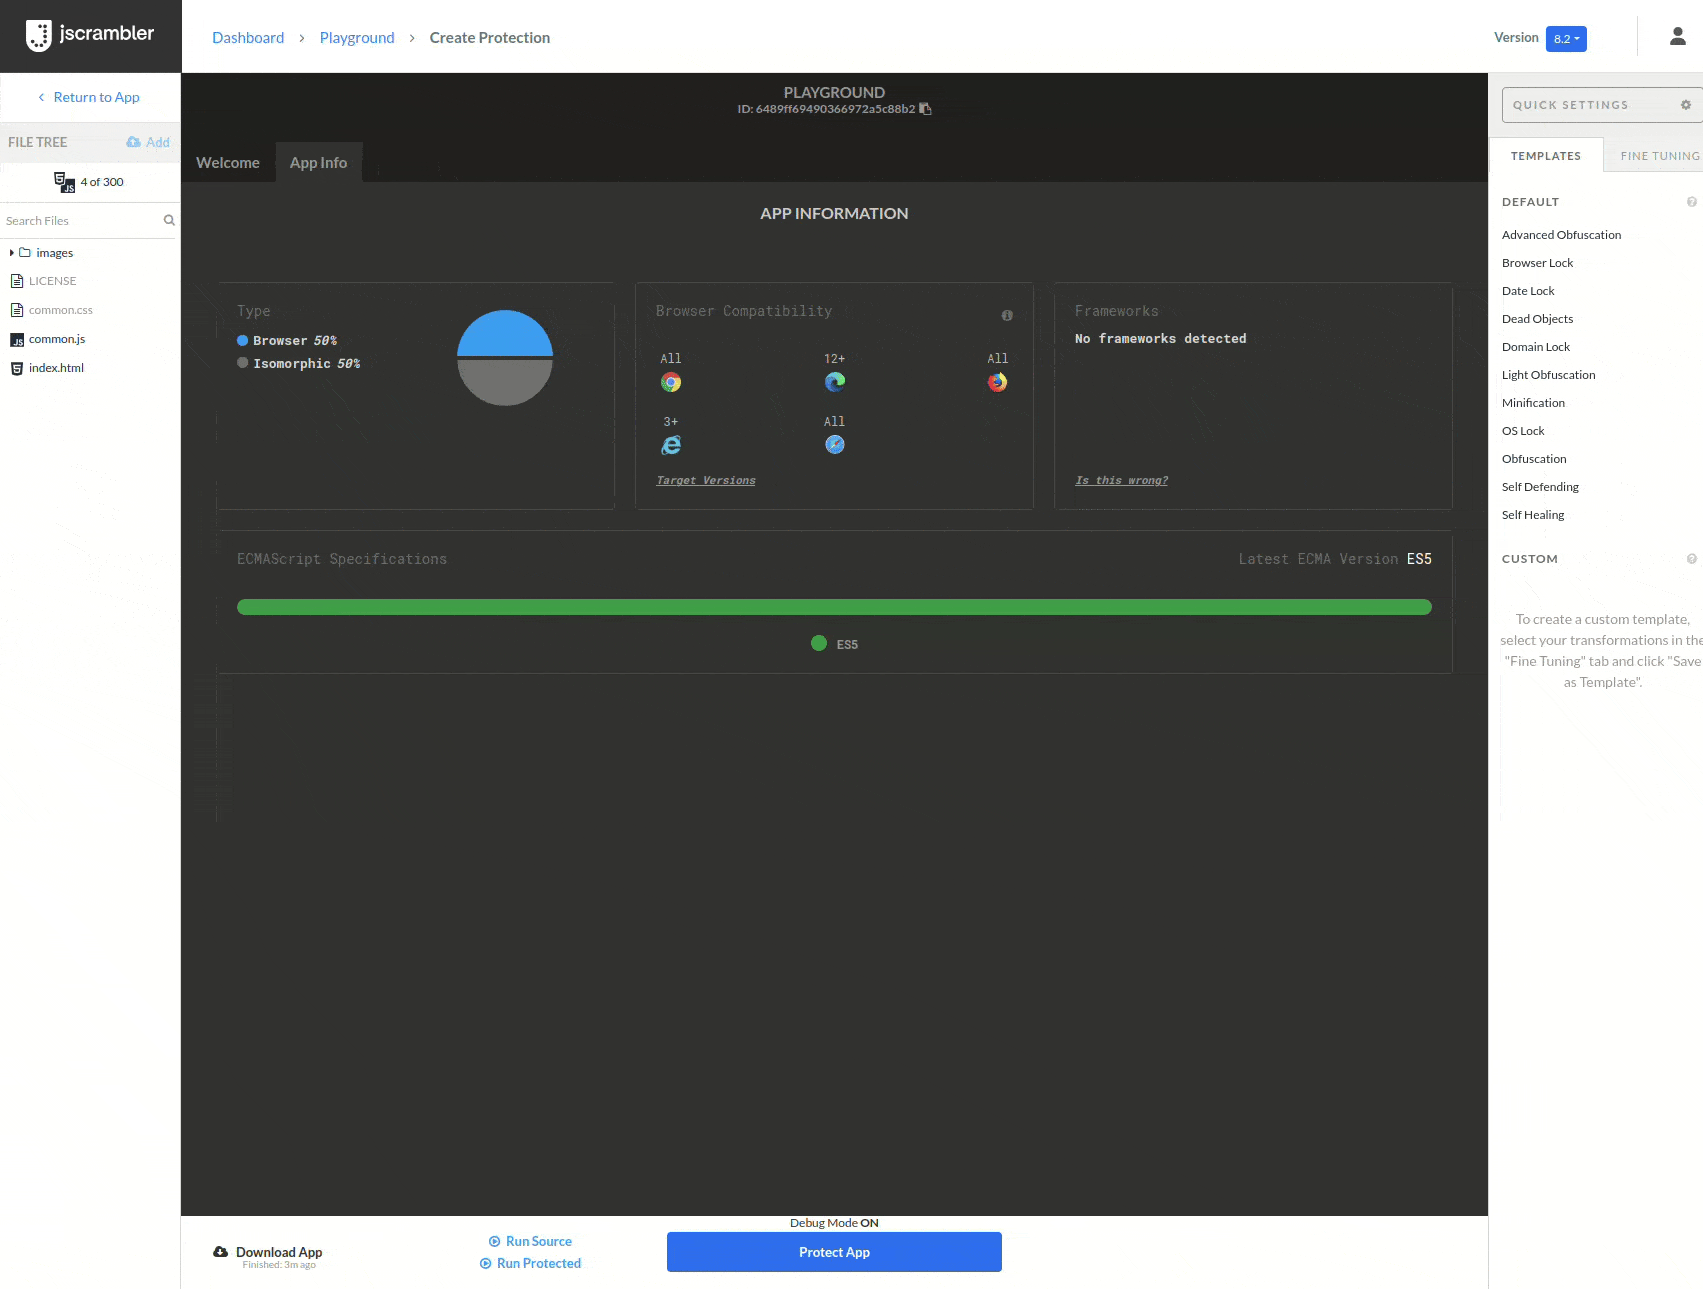Click the Edge browser icon
The width and height of the screenshot is (1703, 1289).
click(835, 382)
